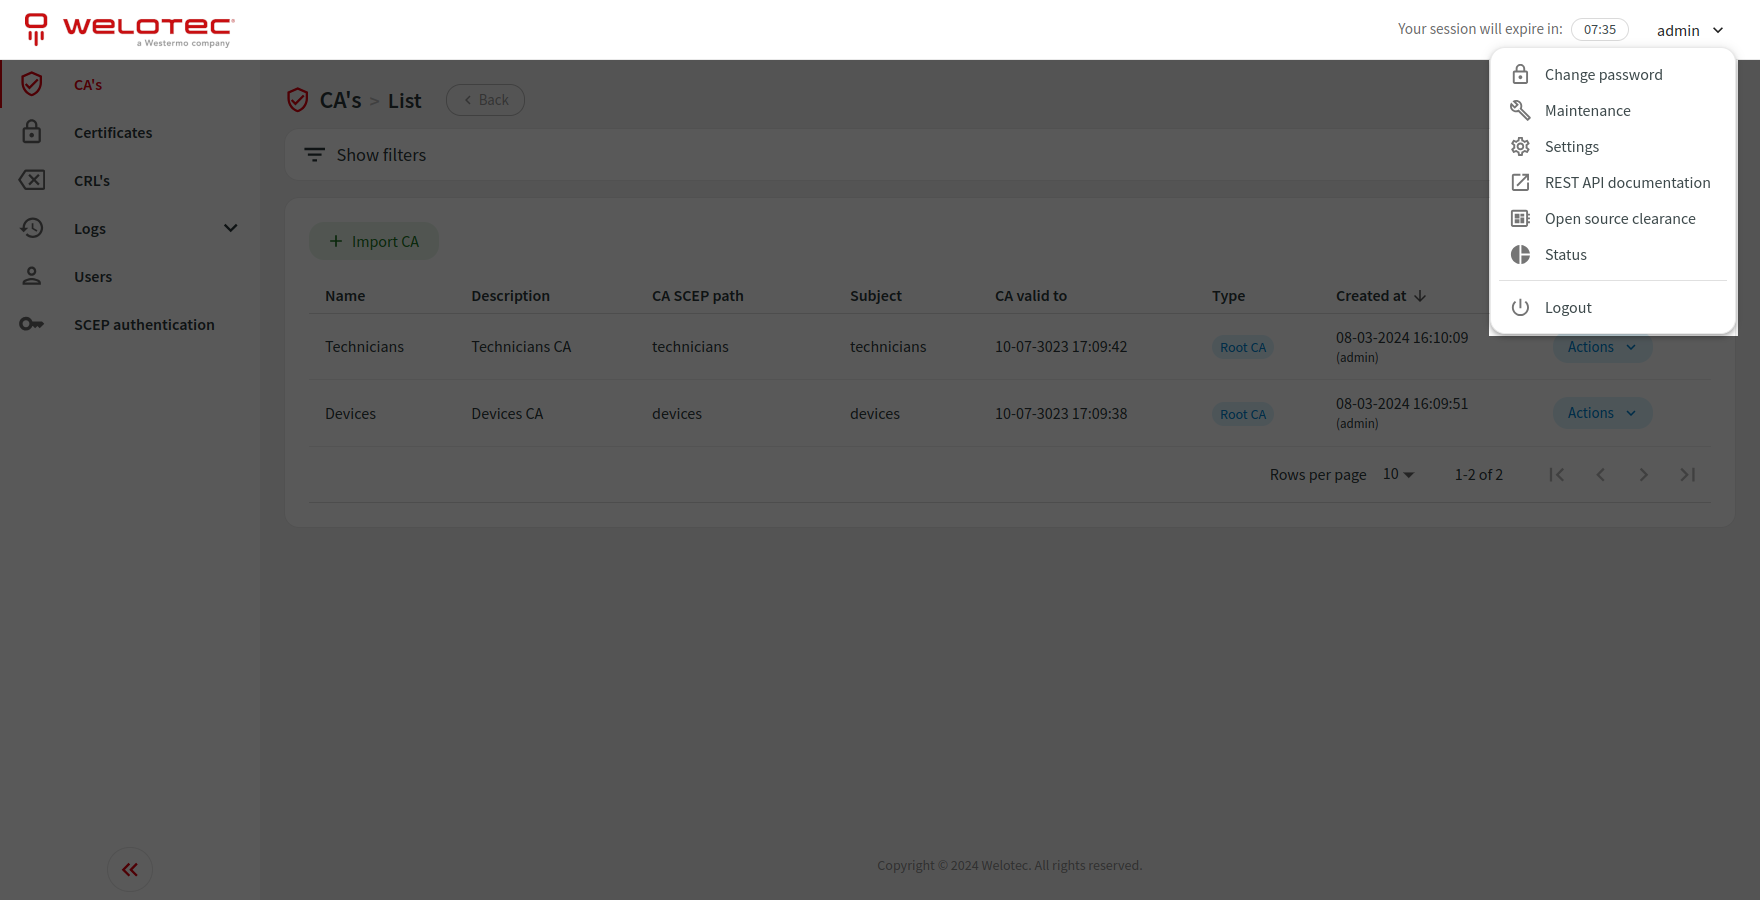Open the CA's section via shield icon
The width and height of the screenshot is (1760, 900).
coord(32,84)
